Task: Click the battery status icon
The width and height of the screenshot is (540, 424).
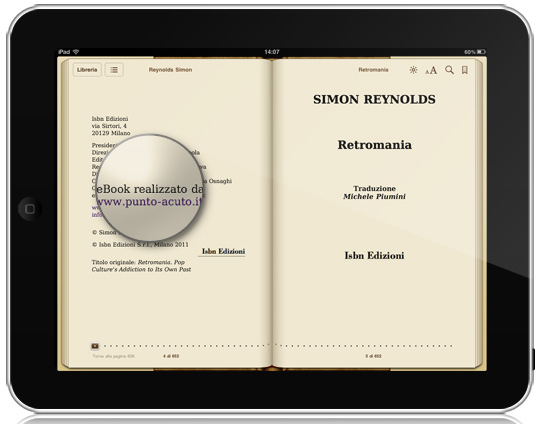Action: (x=481, y=52)
